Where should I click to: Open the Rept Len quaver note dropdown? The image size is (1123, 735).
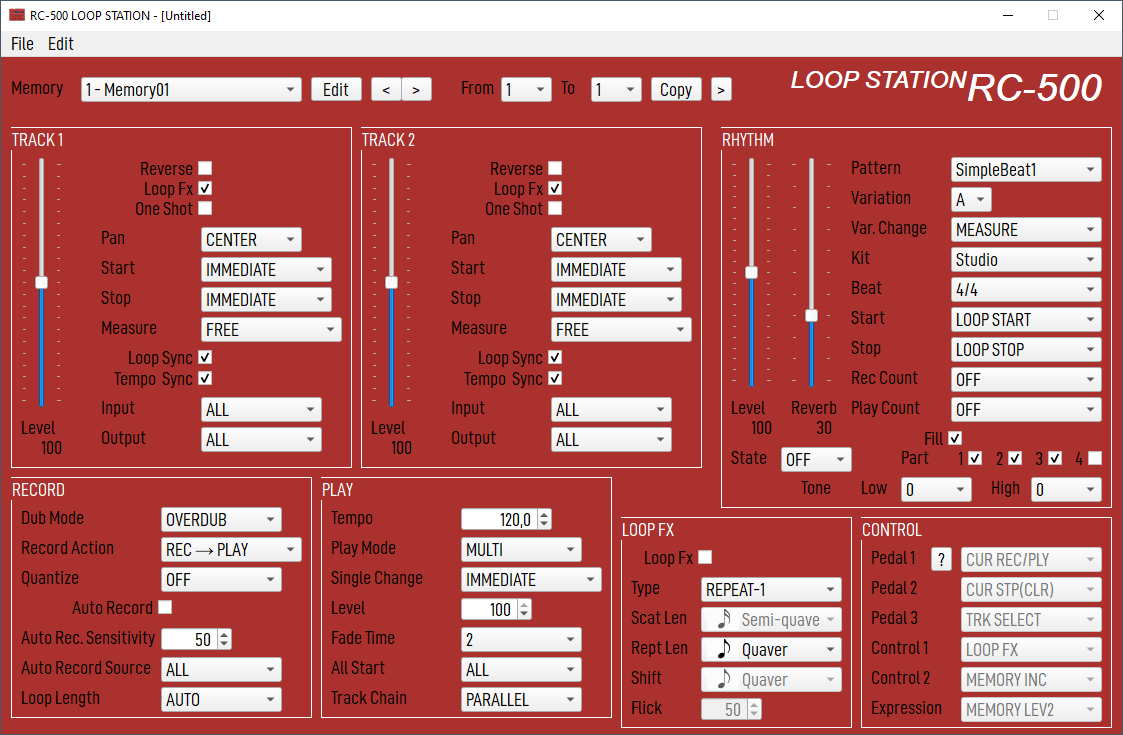click(x=771, y=650)
